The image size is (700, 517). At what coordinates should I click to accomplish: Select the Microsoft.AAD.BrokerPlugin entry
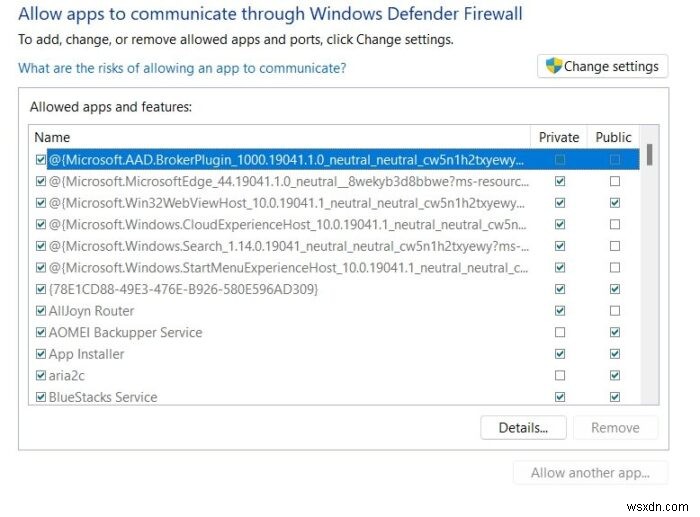click(x=285, y=159)
